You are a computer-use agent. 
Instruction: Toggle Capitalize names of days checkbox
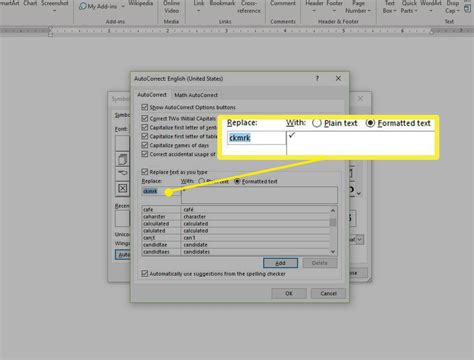click(144, 145)
